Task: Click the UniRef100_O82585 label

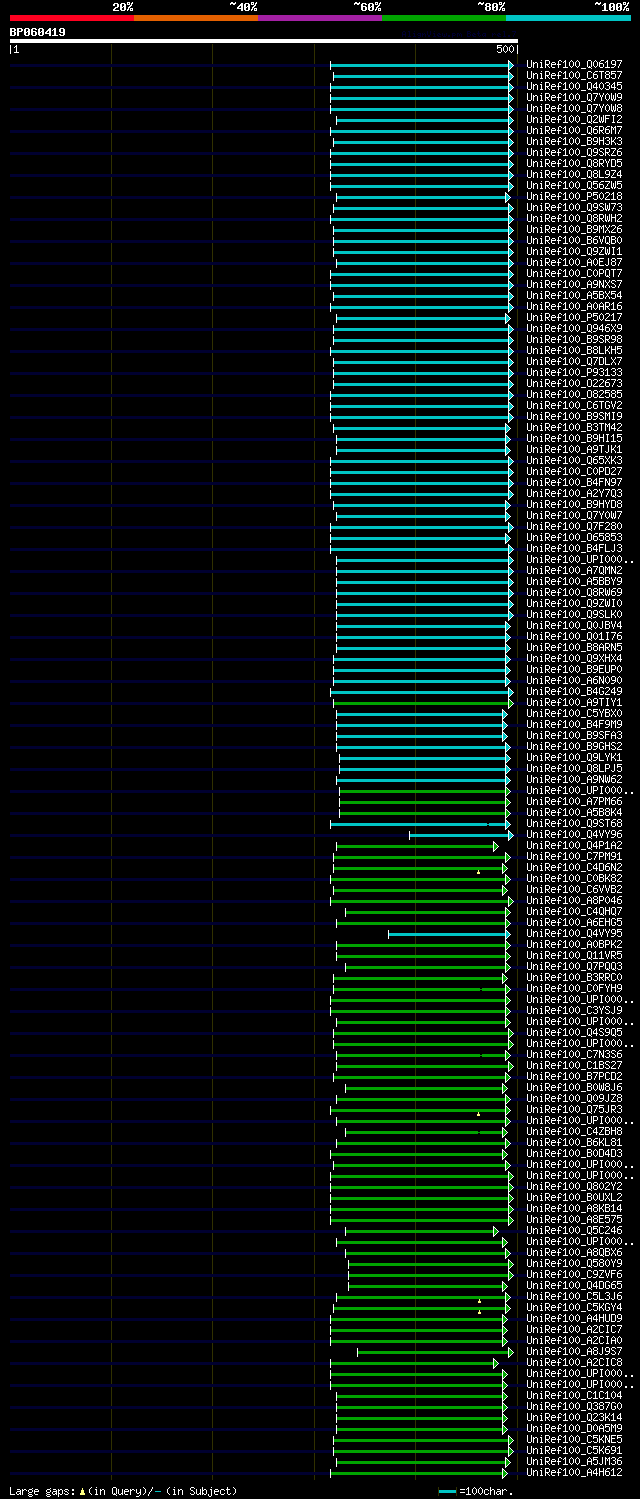Action: click(574, 394)
